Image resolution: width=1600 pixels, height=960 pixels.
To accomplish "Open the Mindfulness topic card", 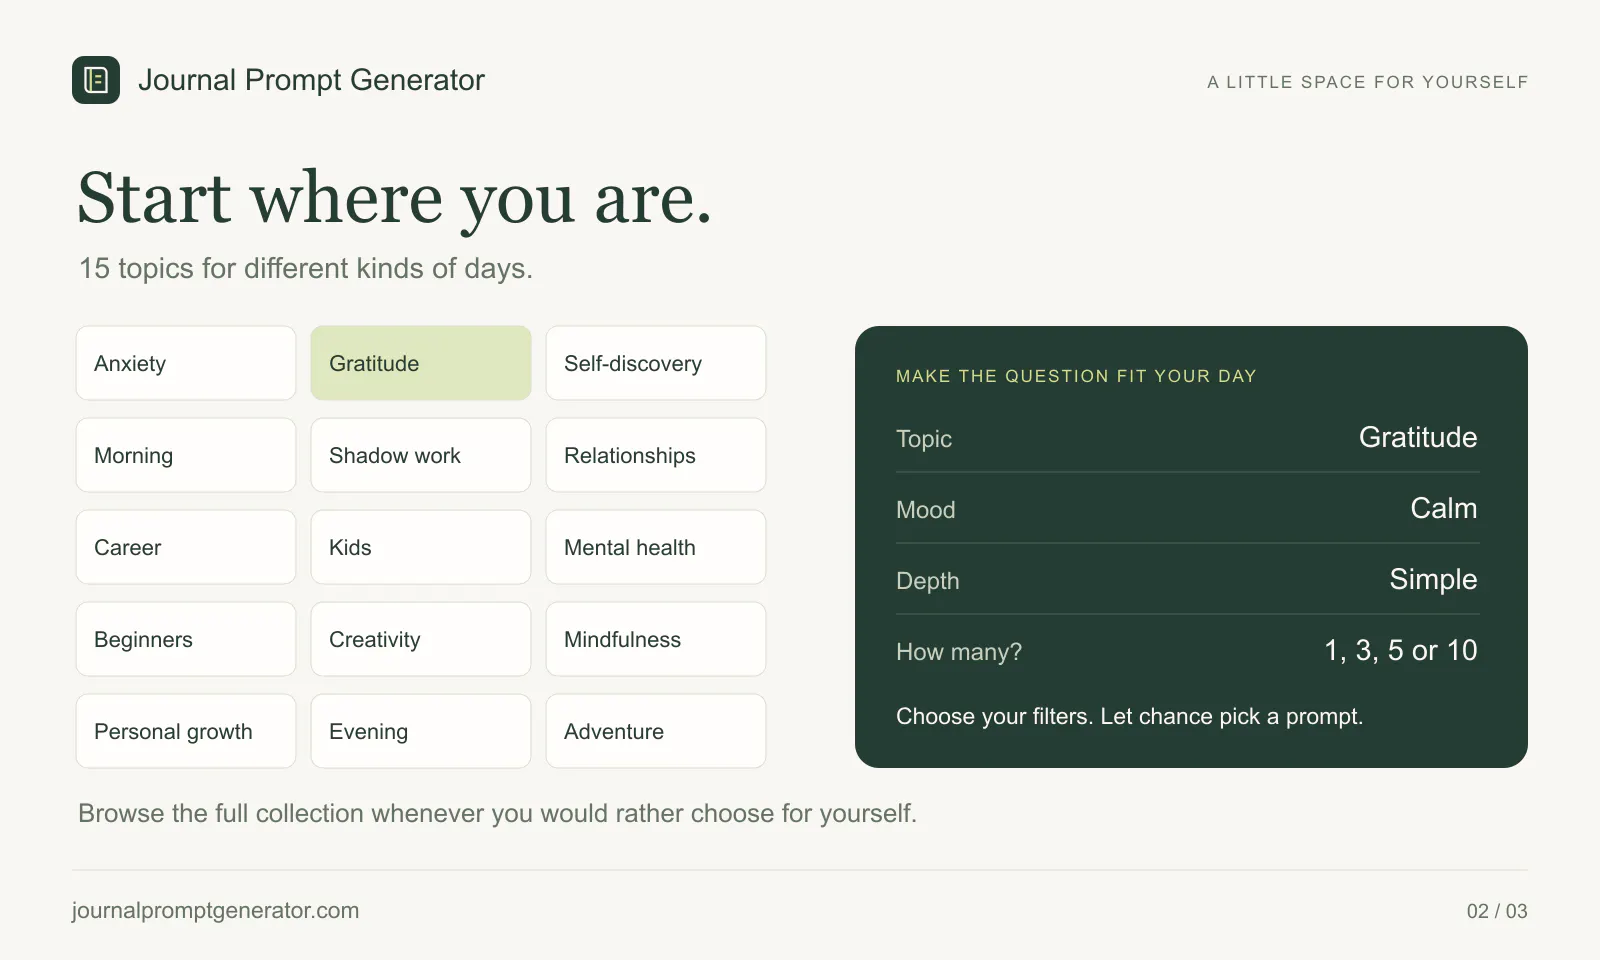I will [656, 639].
